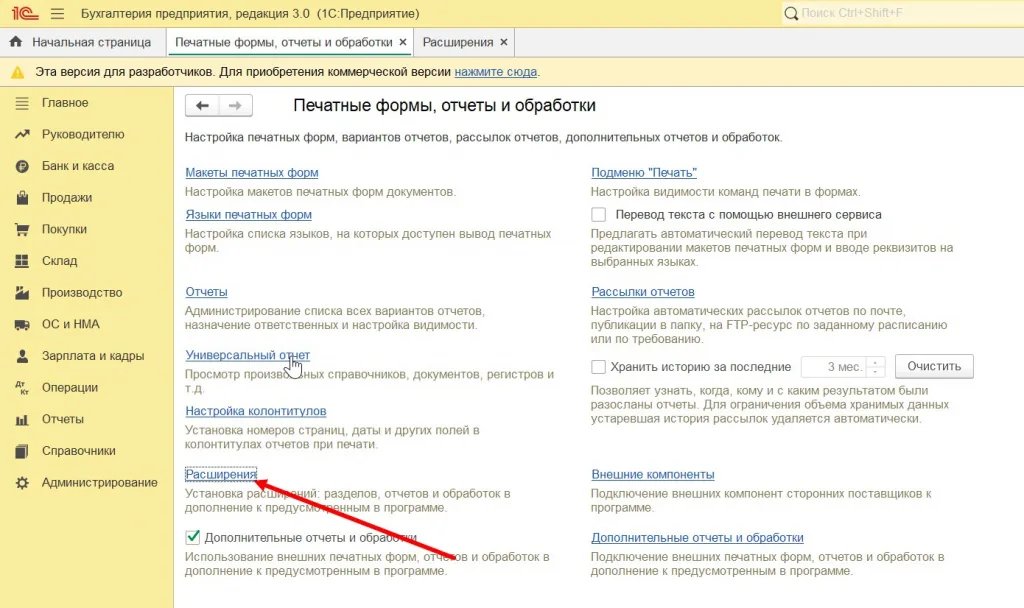Open the Главное section icon
This screenshot has height=608, width=1024.
22,103
